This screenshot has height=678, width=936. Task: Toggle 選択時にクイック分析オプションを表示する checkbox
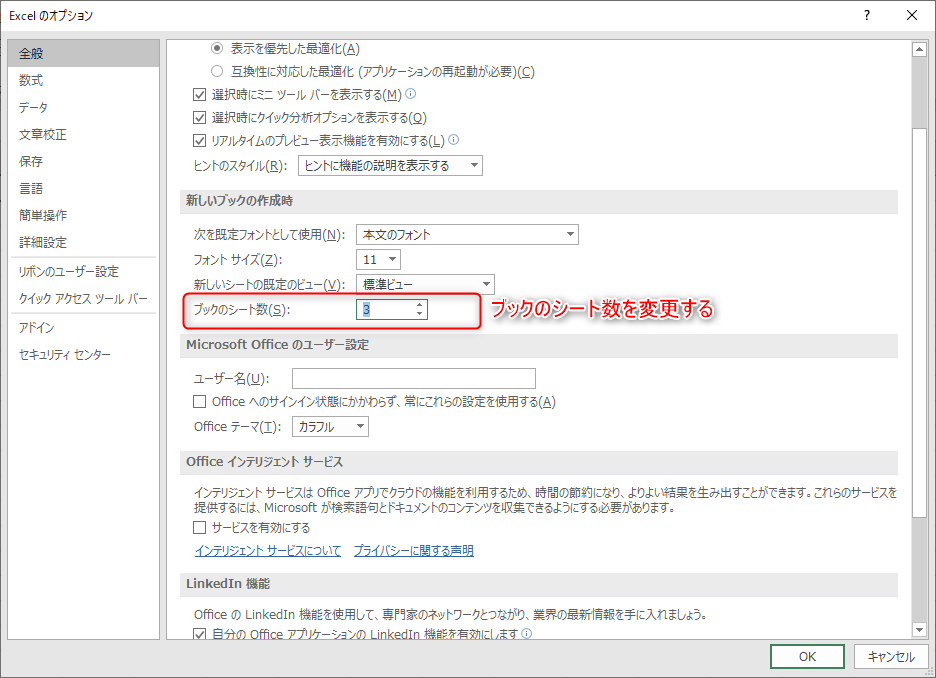(x=199, y=118)
